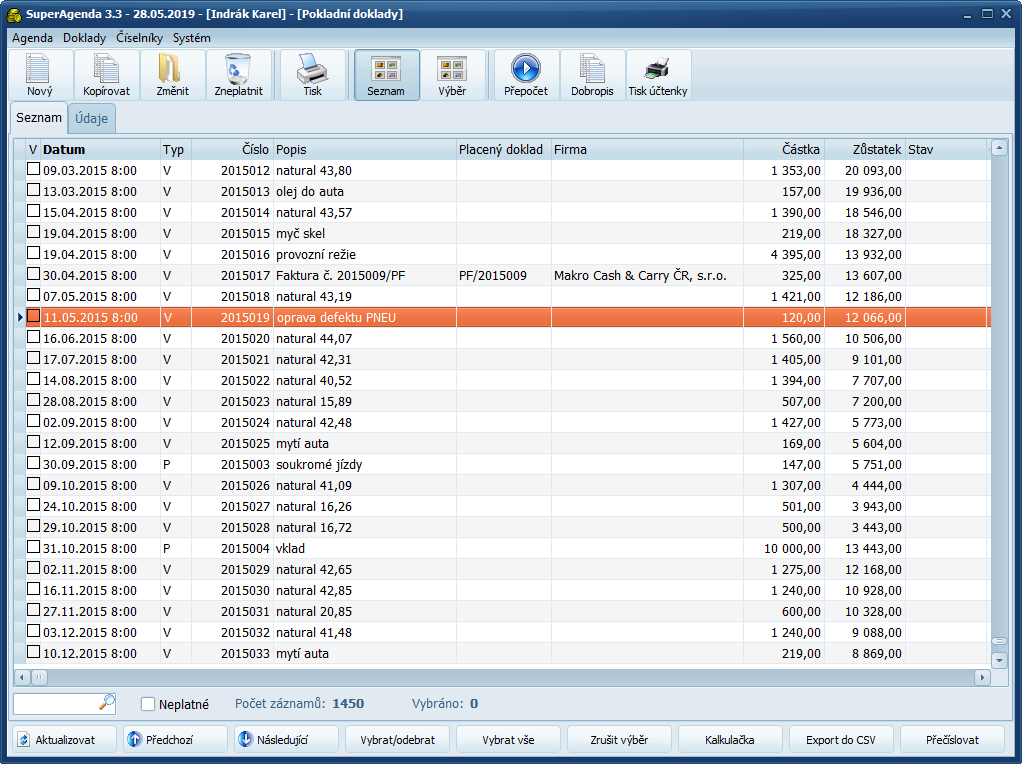This screenshot has height=764, width=1022.
Task: Select the PF/2015009 cell
Action: (504, 276)
